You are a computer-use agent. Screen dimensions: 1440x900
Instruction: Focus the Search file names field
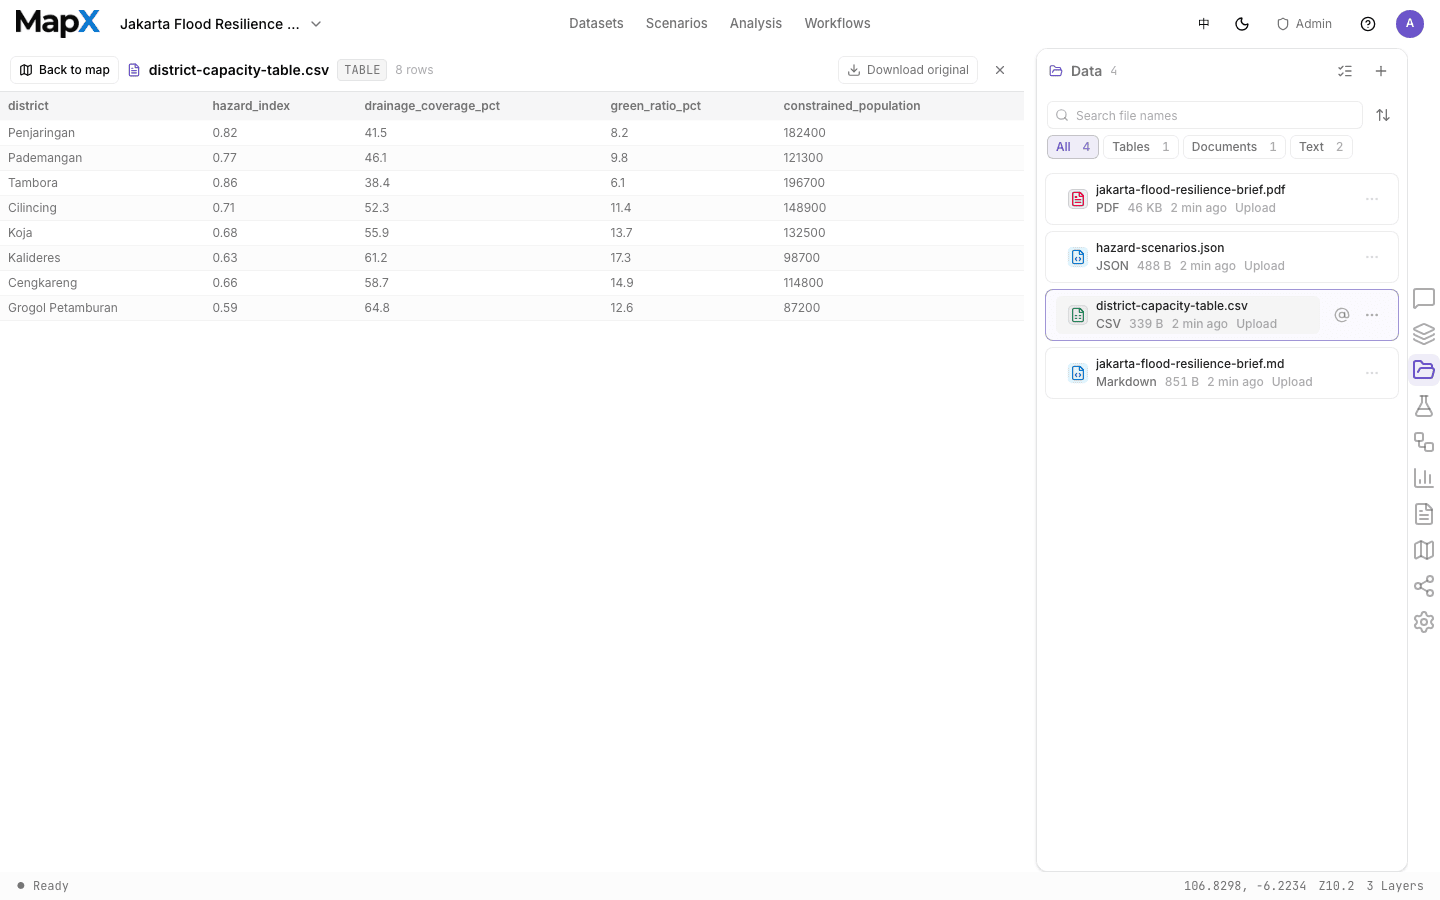point(1205,115)
